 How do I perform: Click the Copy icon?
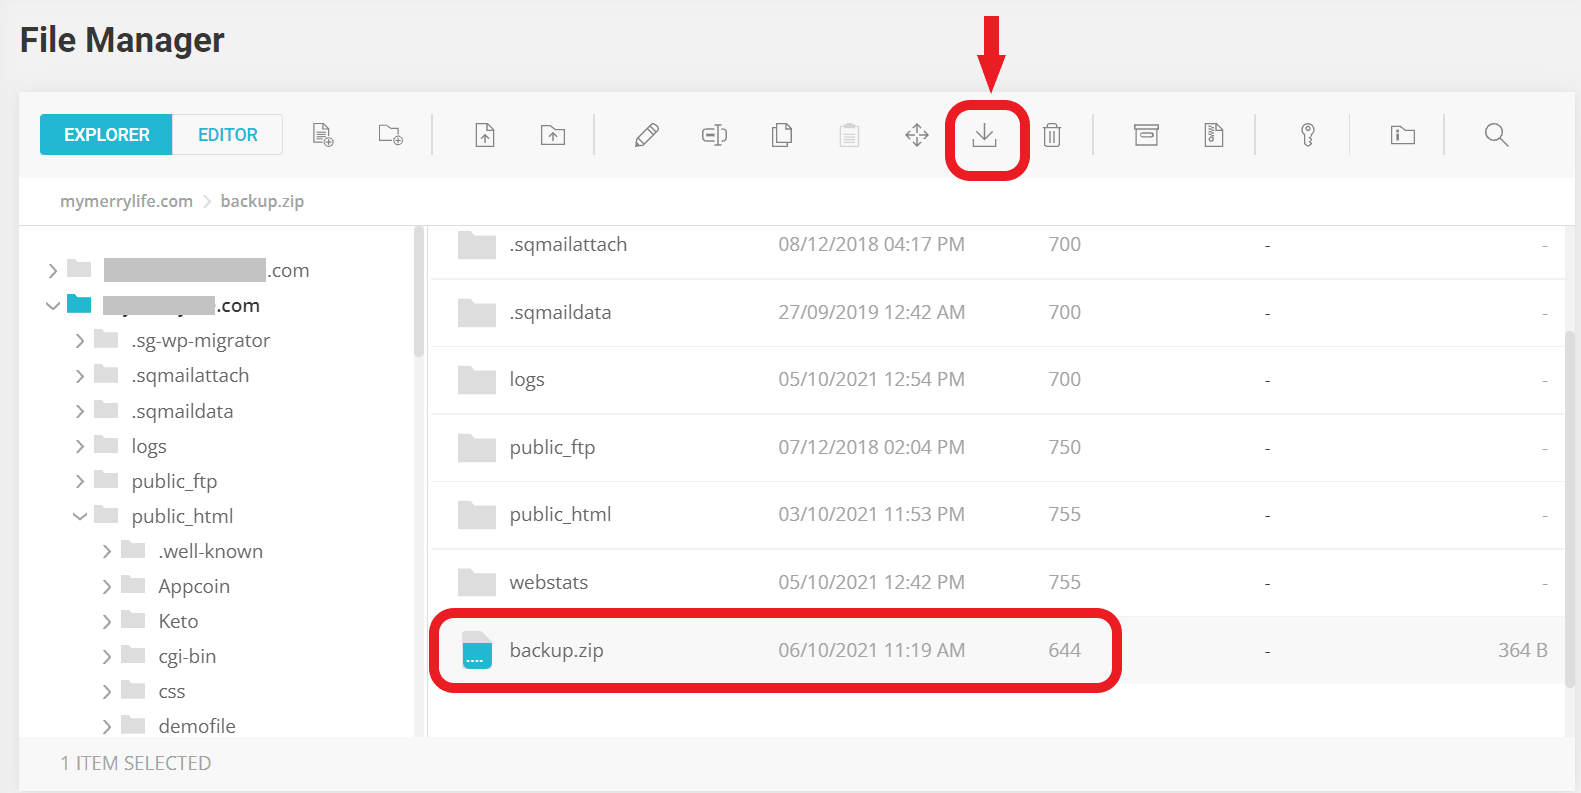[x=782, y=135]
